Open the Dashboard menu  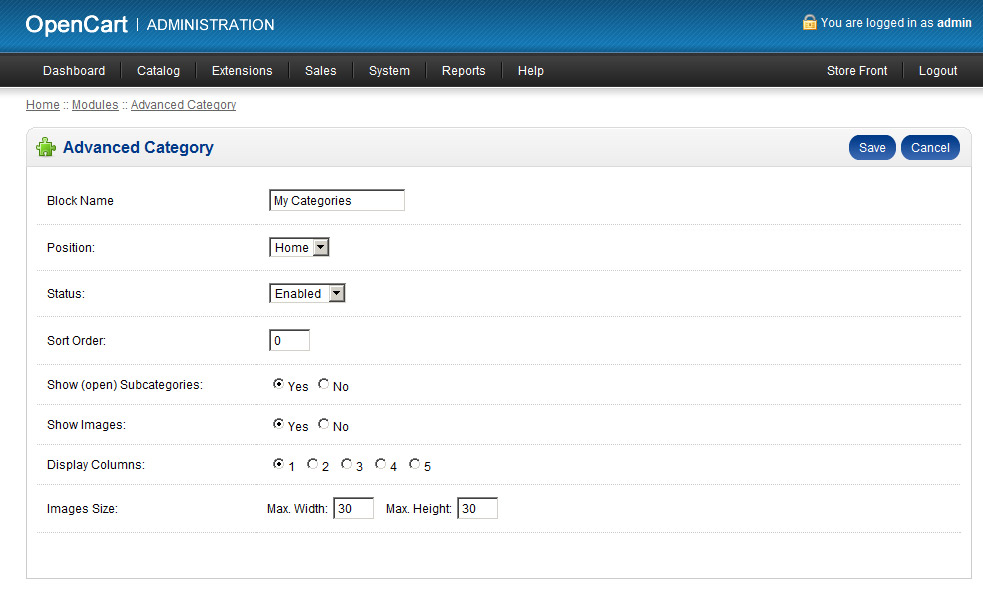(x=74, y=71)
